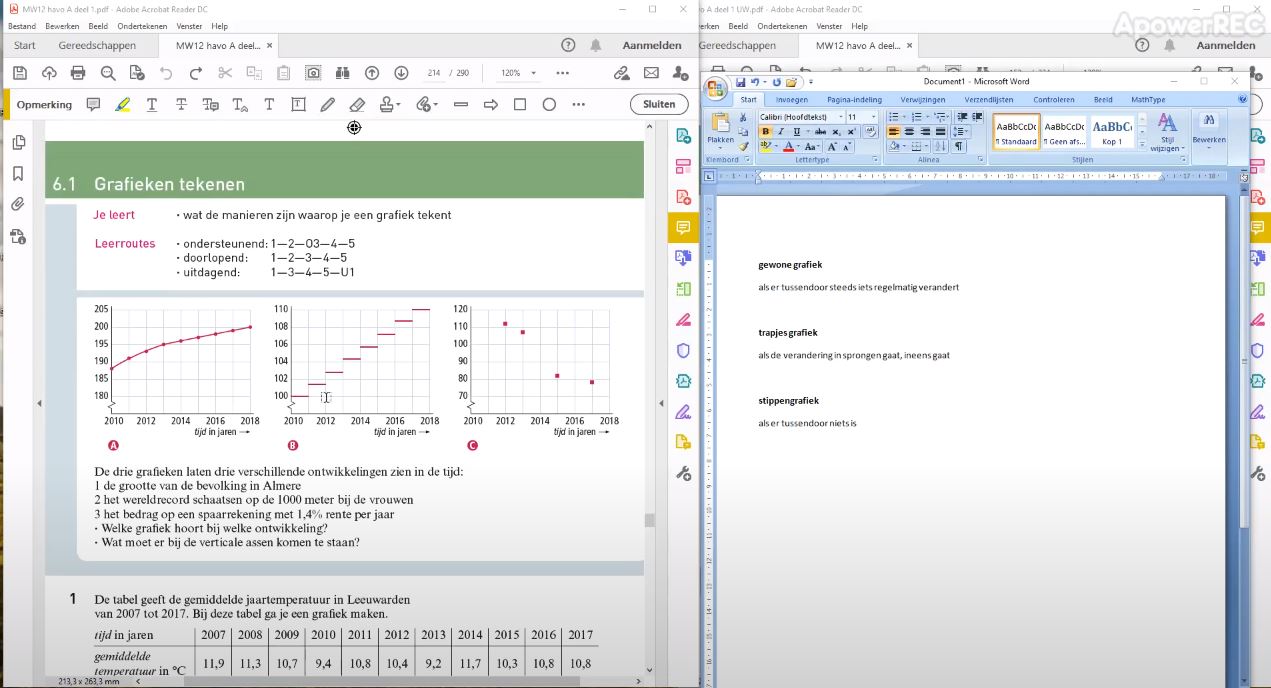1271x688 pixels.
Task: Send the PDF by e-mail envelope icon
Action: [651, 73]
